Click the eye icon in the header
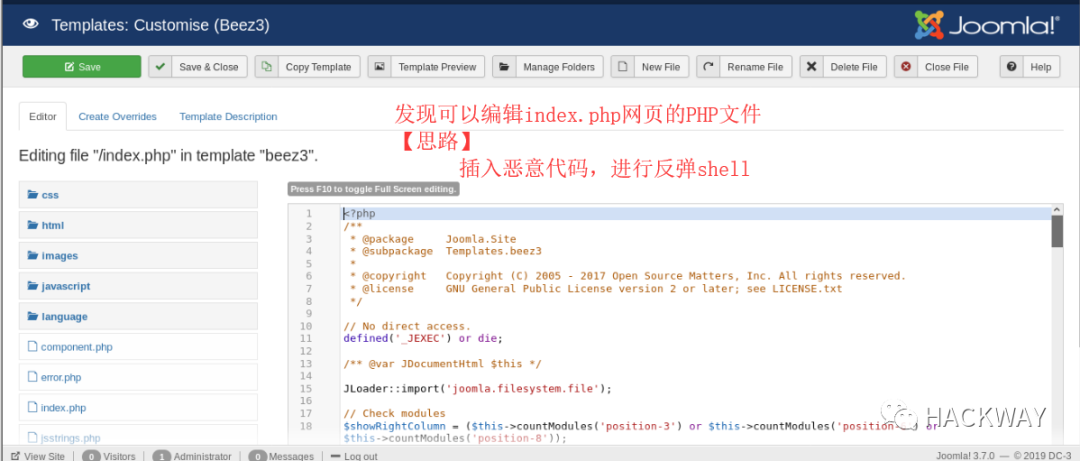This screenshot has width=1080, height=461. (30, 25)
